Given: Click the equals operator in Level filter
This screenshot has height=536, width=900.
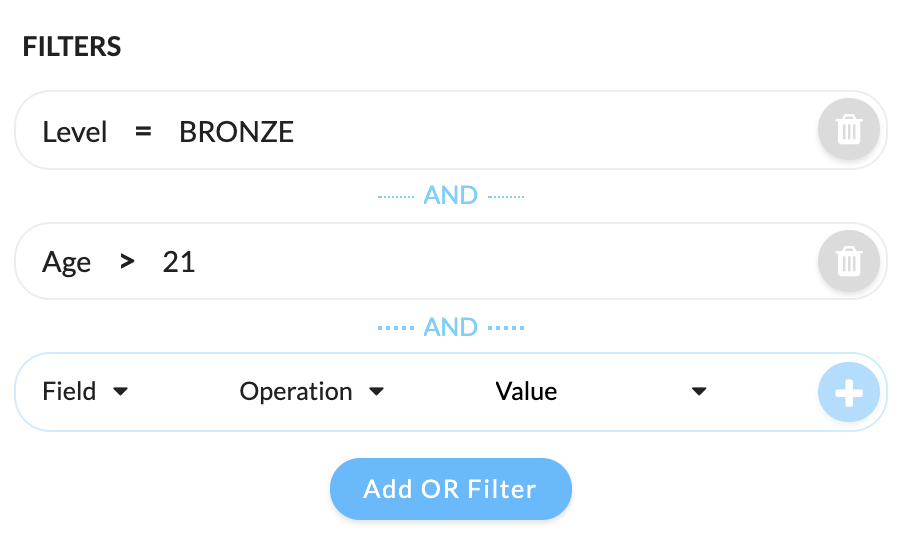Looking at the screenshot, I should (x=143, y=132).
